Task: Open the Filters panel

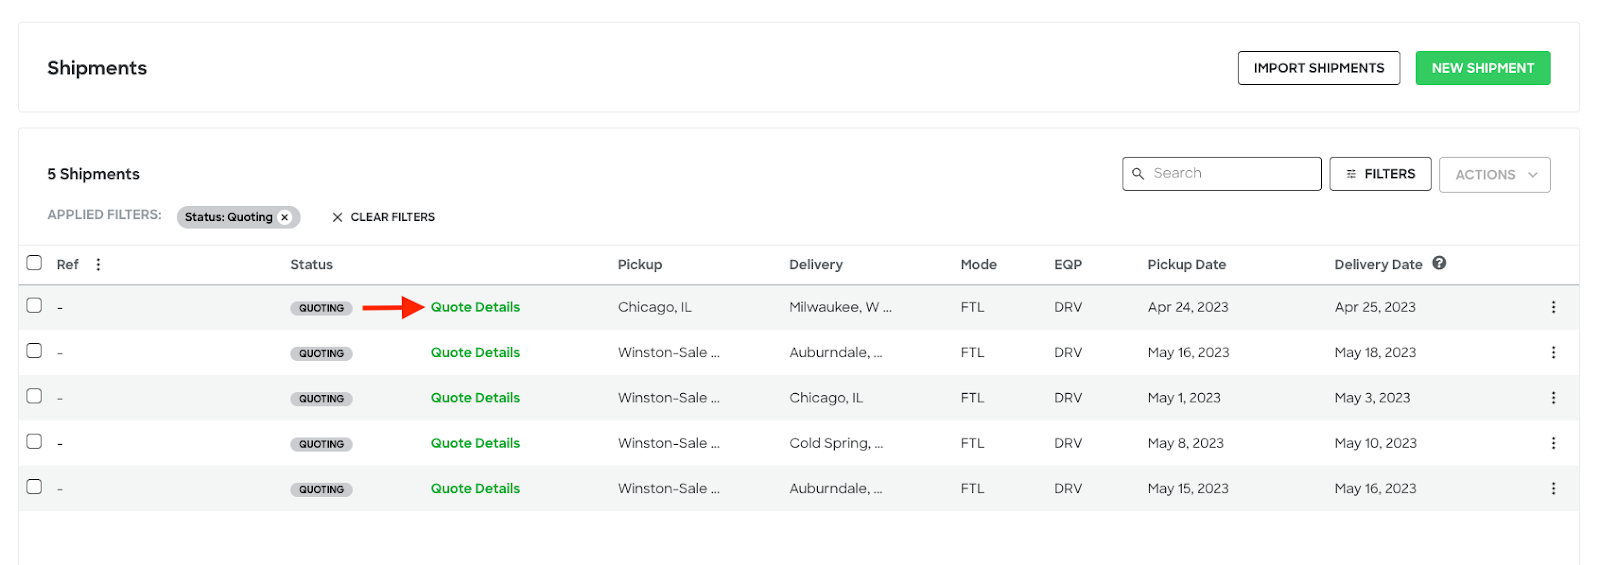Action: tap(1380, 174)
